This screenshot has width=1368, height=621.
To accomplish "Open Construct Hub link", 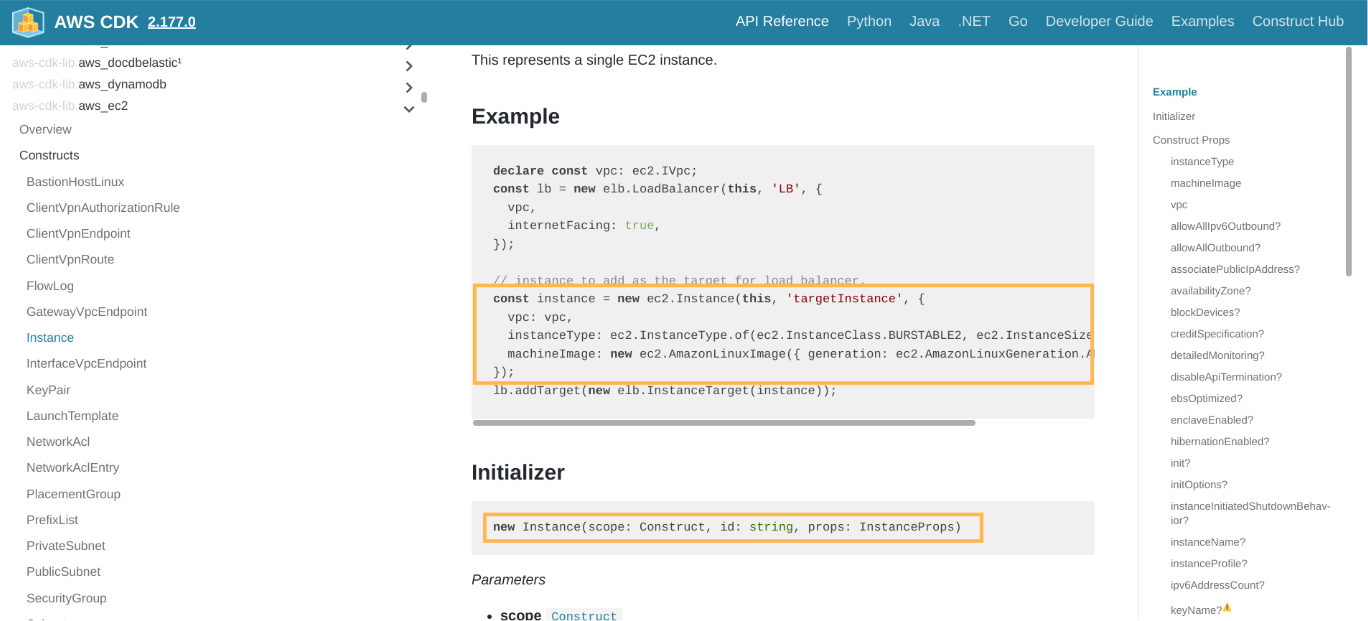I will tap(1298, 21).
